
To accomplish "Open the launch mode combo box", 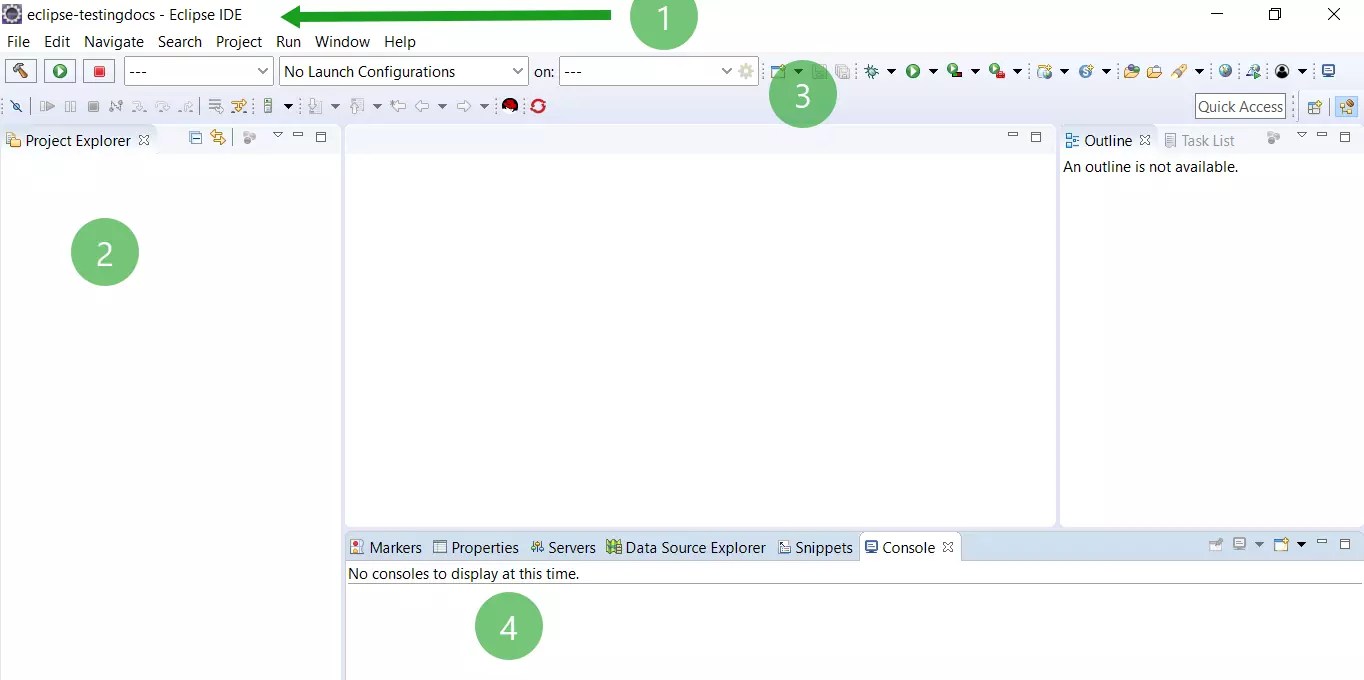I will pyautogui.click(x=198, y=71).
